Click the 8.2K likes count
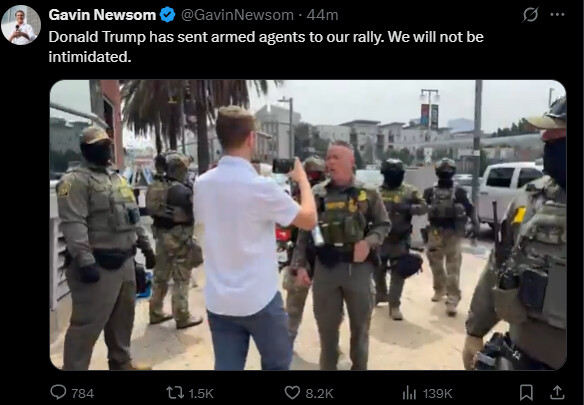584x405 pixels. tap(319, 393)
